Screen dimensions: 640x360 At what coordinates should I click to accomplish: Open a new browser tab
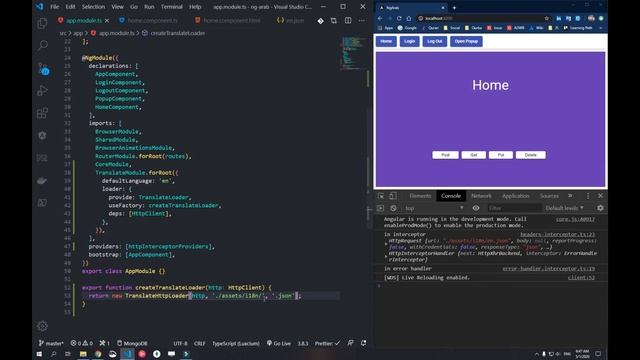(x=454, y=8)
